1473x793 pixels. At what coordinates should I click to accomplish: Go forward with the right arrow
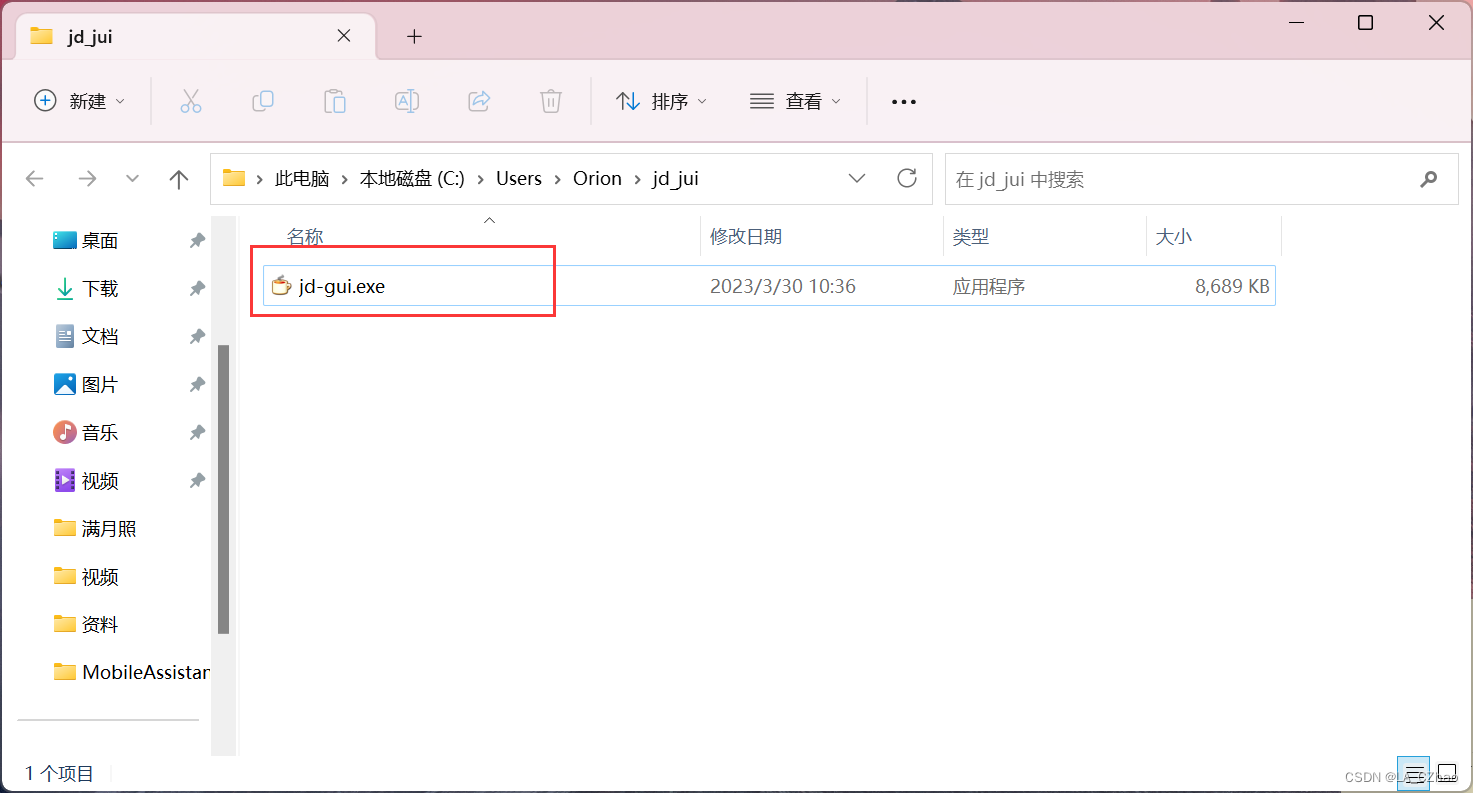tap(87, 179)
